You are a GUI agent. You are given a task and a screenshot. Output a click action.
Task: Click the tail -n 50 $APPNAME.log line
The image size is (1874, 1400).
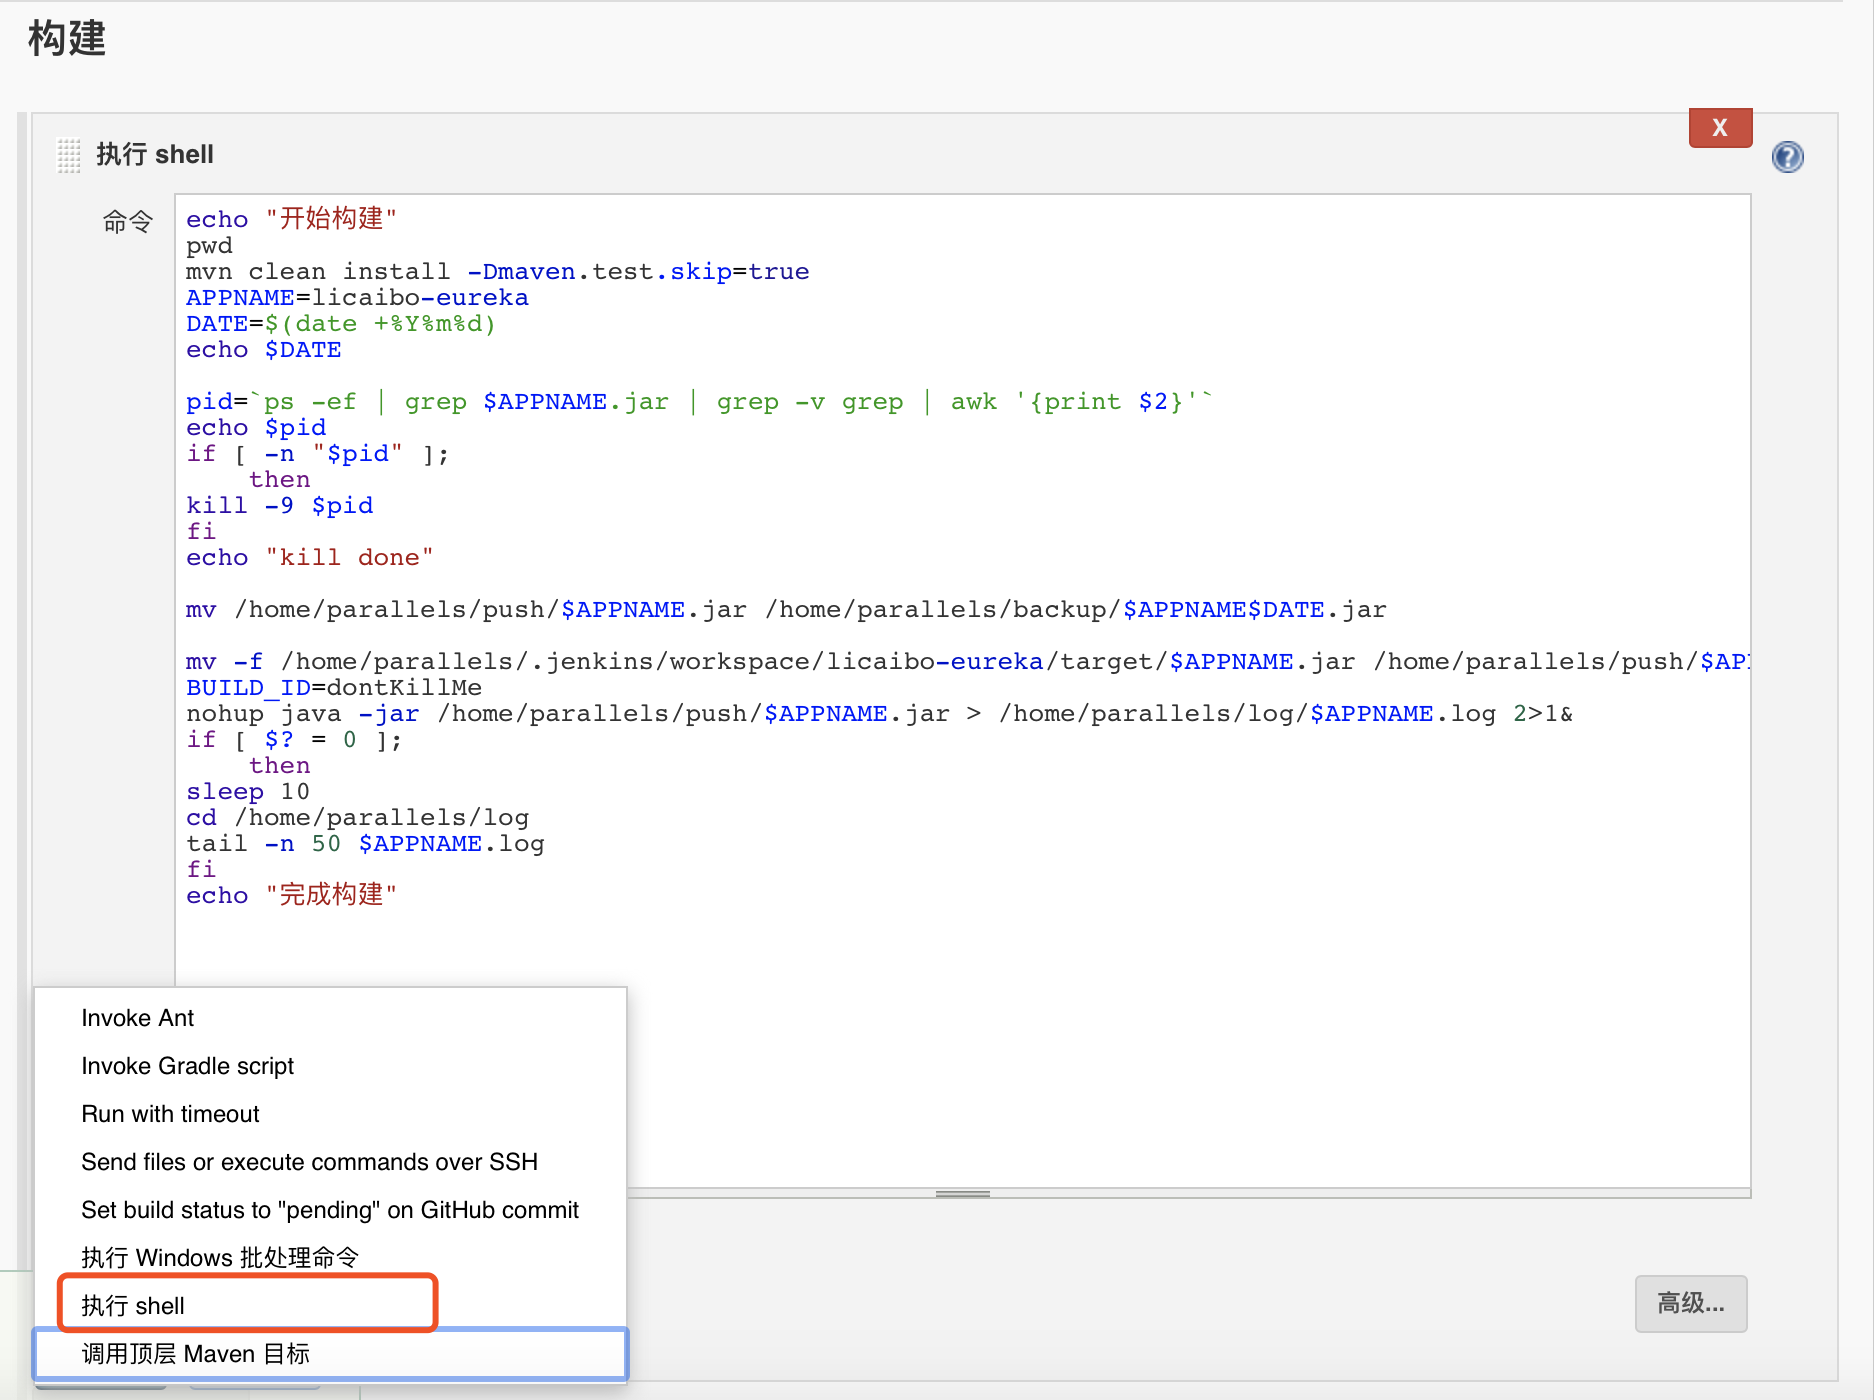(365, 843)
